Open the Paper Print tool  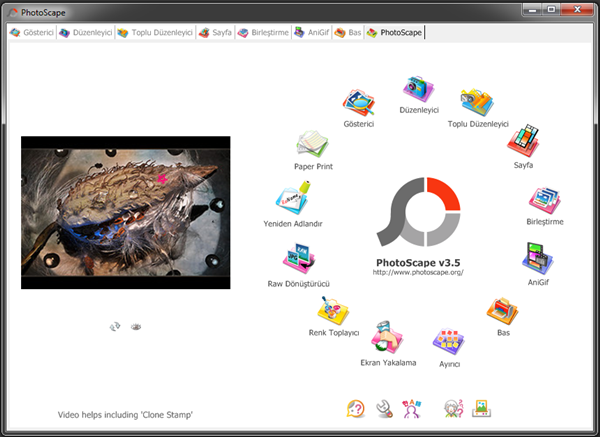(x=313, y=145)
